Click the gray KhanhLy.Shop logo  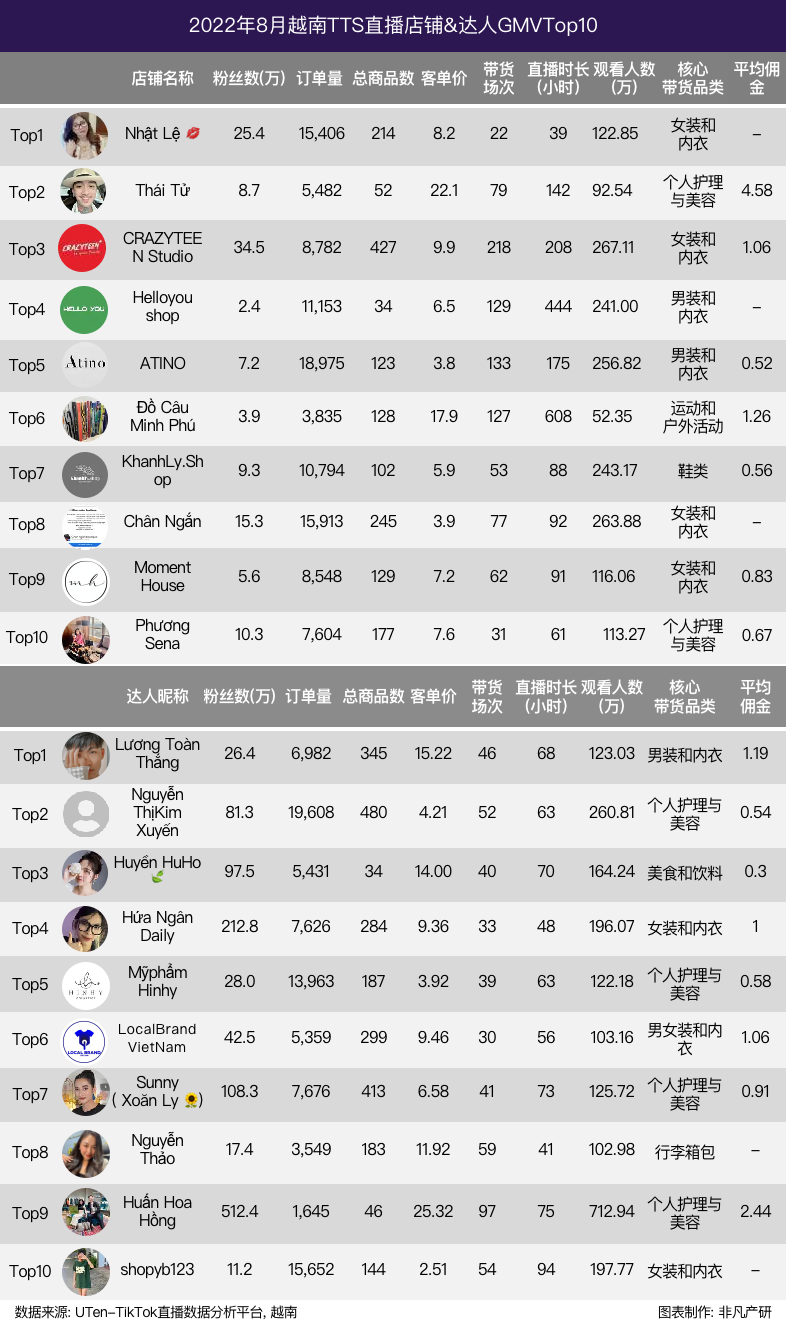84,473
